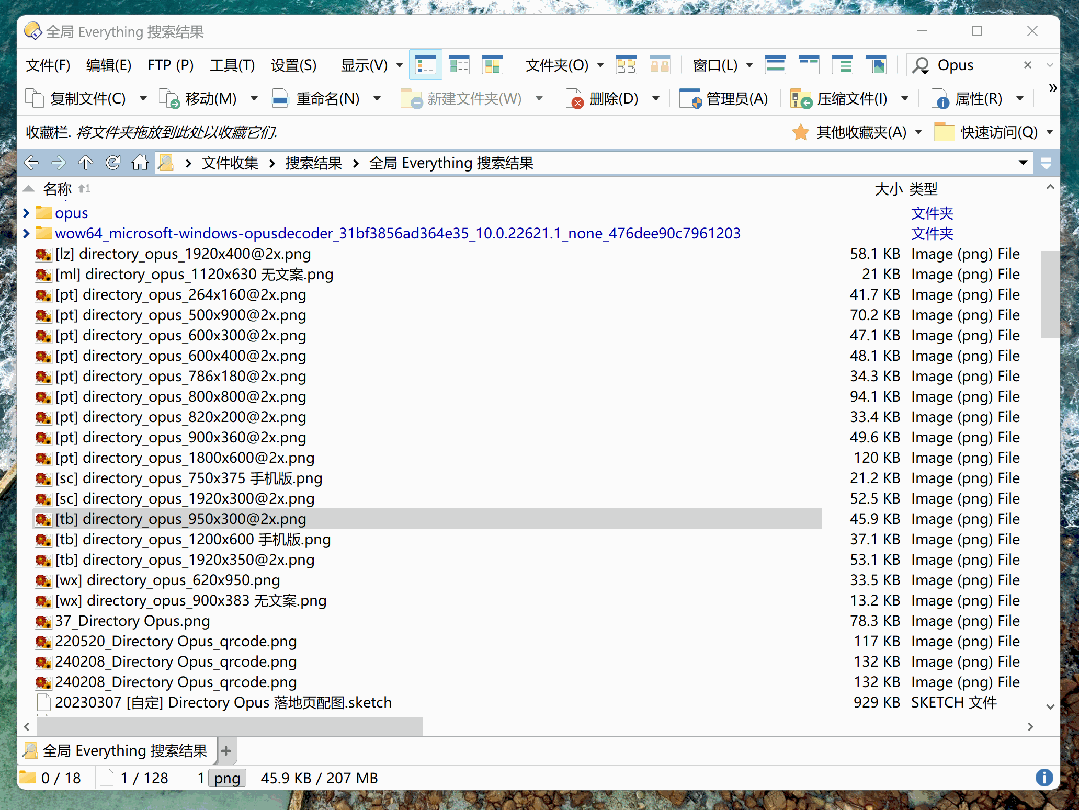Viewport: 1079px width, 810px height.
Task: Click the 名称 column header to sort
Action: click(x=57, y=188)
